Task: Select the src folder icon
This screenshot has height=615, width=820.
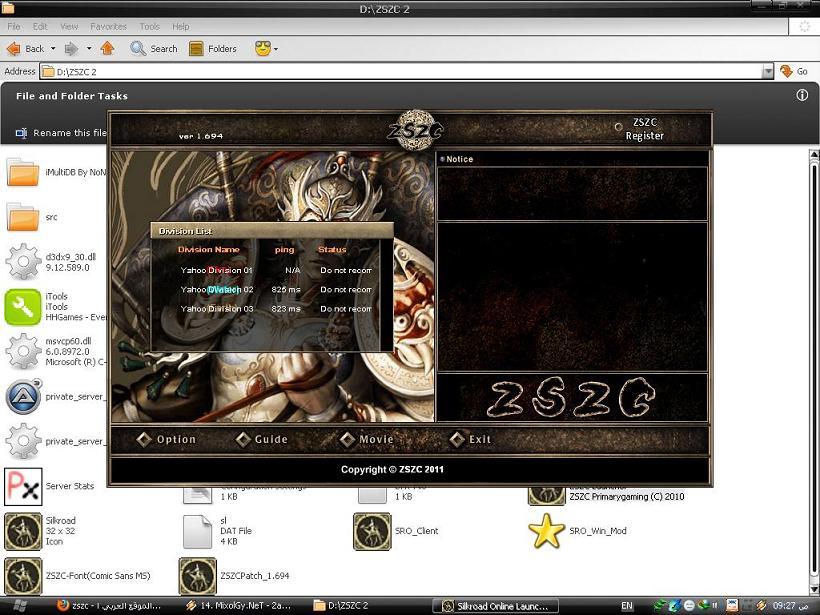Action: [22, 217]
